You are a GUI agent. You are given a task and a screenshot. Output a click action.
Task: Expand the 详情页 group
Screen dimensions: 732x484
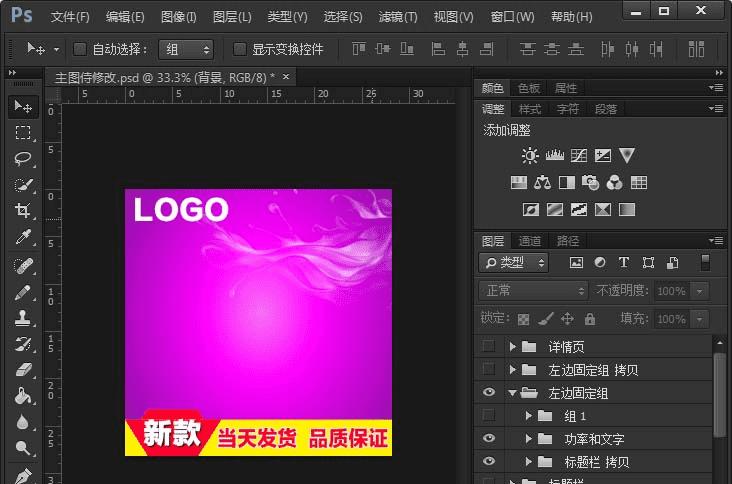(x=513, y=346)
